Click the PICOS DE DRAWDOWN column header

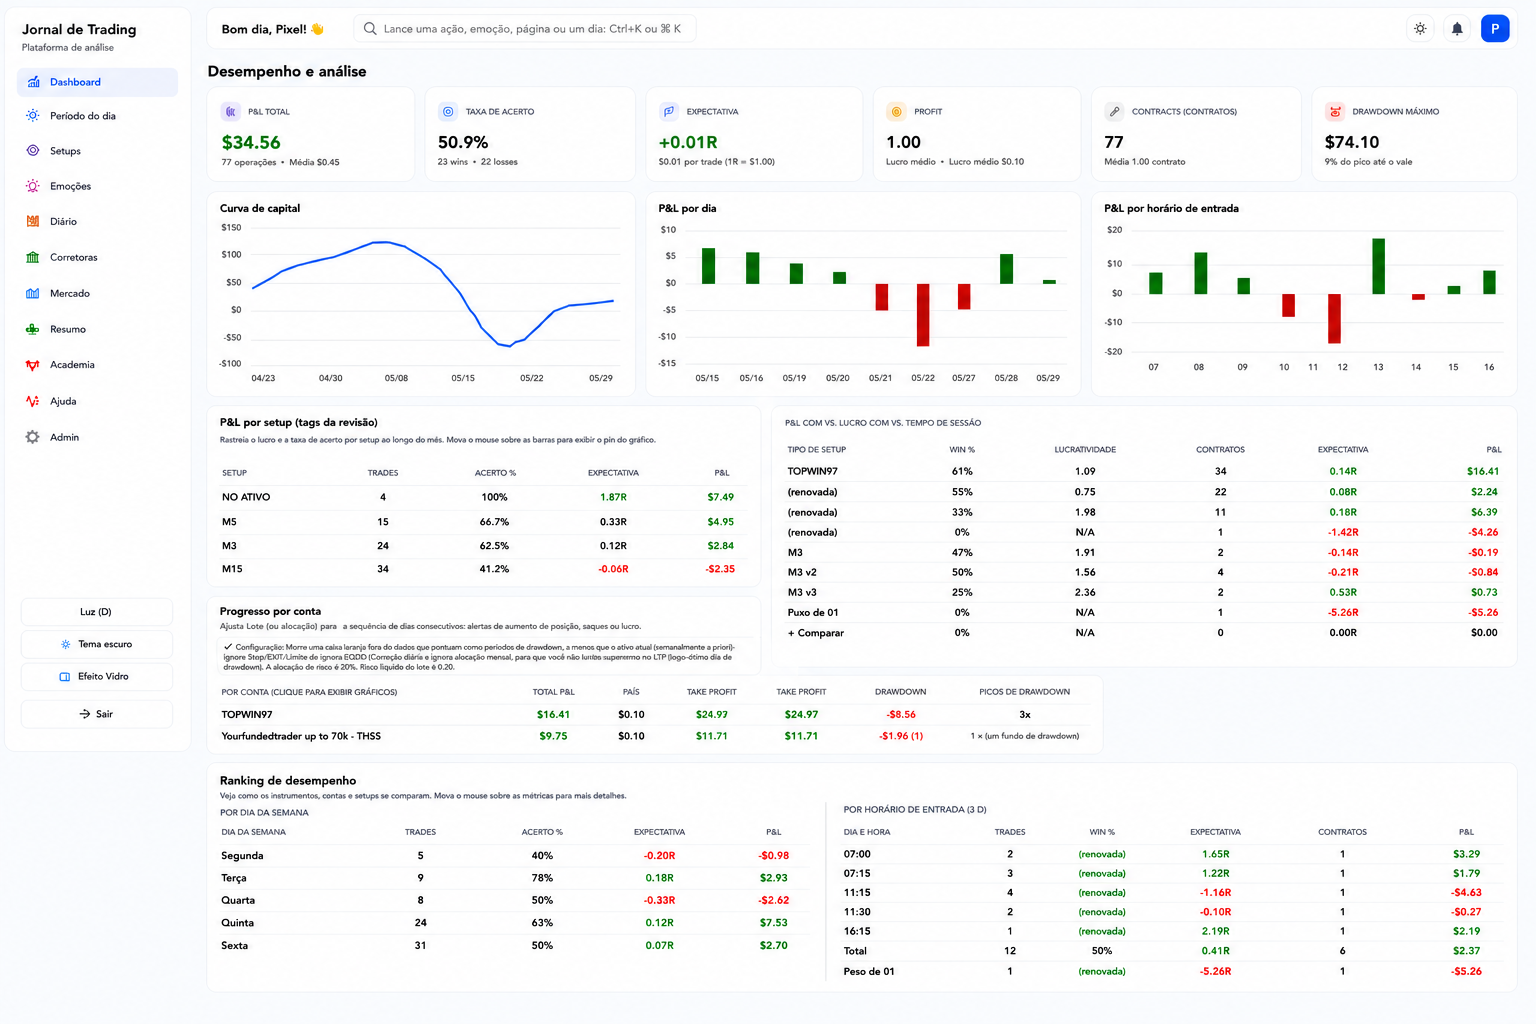click(1024, 692)
